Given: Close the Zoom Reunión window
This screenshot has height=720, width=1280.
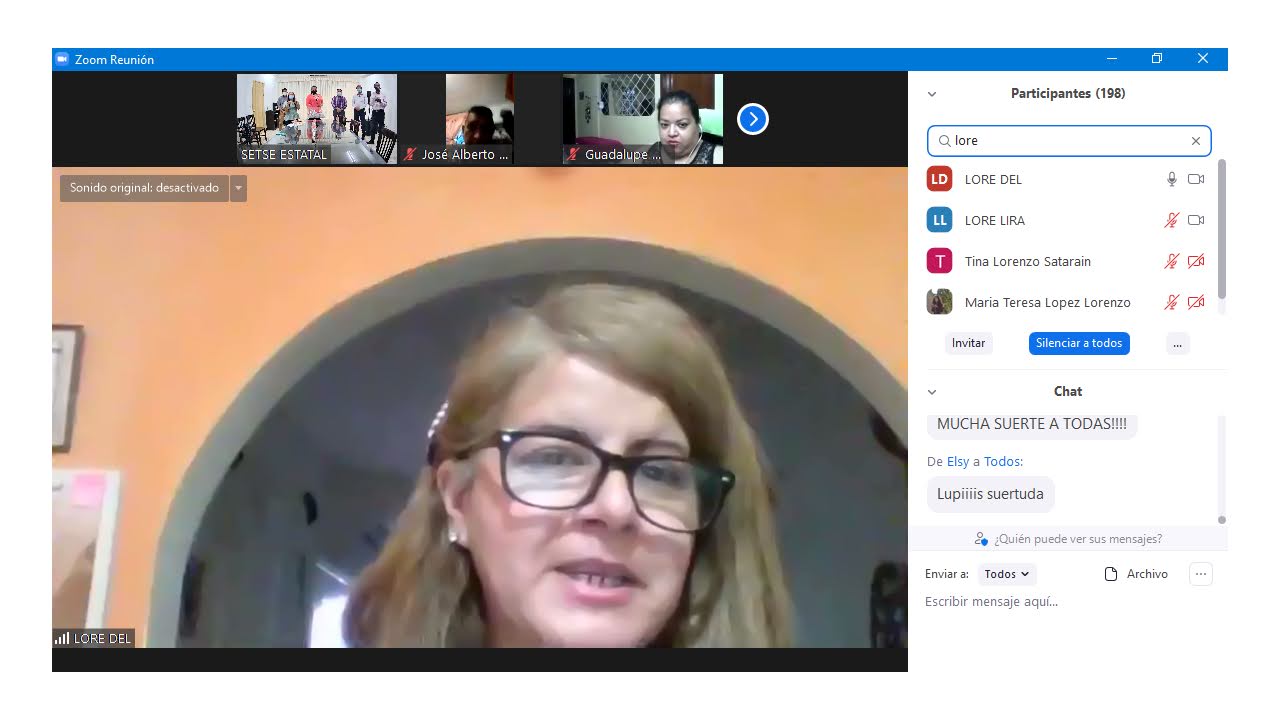Looking at the screenshot, I should pyautogui.click(x=1203, y=59).
